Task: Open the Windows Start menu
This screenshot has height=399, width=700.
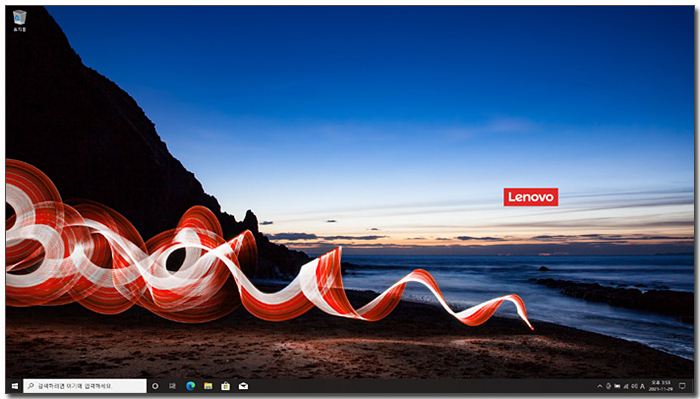Action: point(14,386)
